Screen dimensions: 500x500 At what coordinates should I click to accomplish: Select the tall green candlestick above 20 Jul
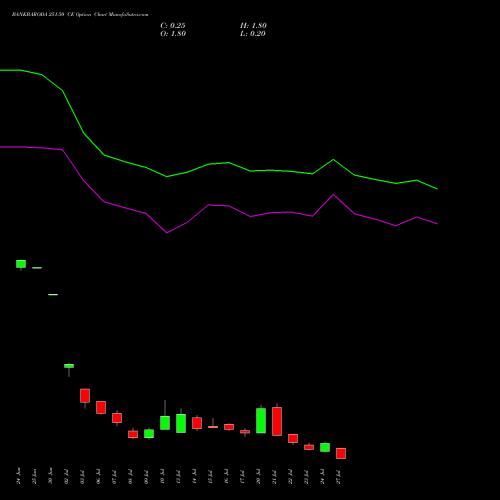coord(261,421)
